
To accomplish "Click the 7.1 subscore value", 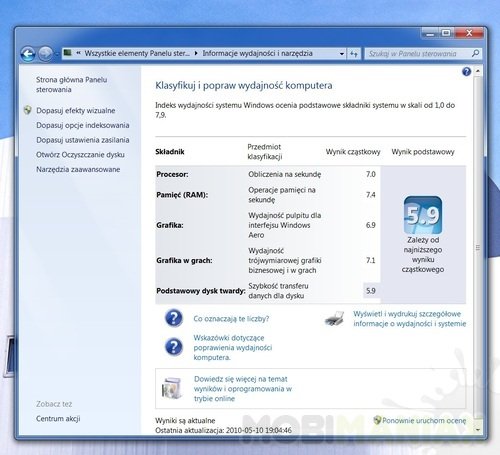I will (x=371, y=260).
